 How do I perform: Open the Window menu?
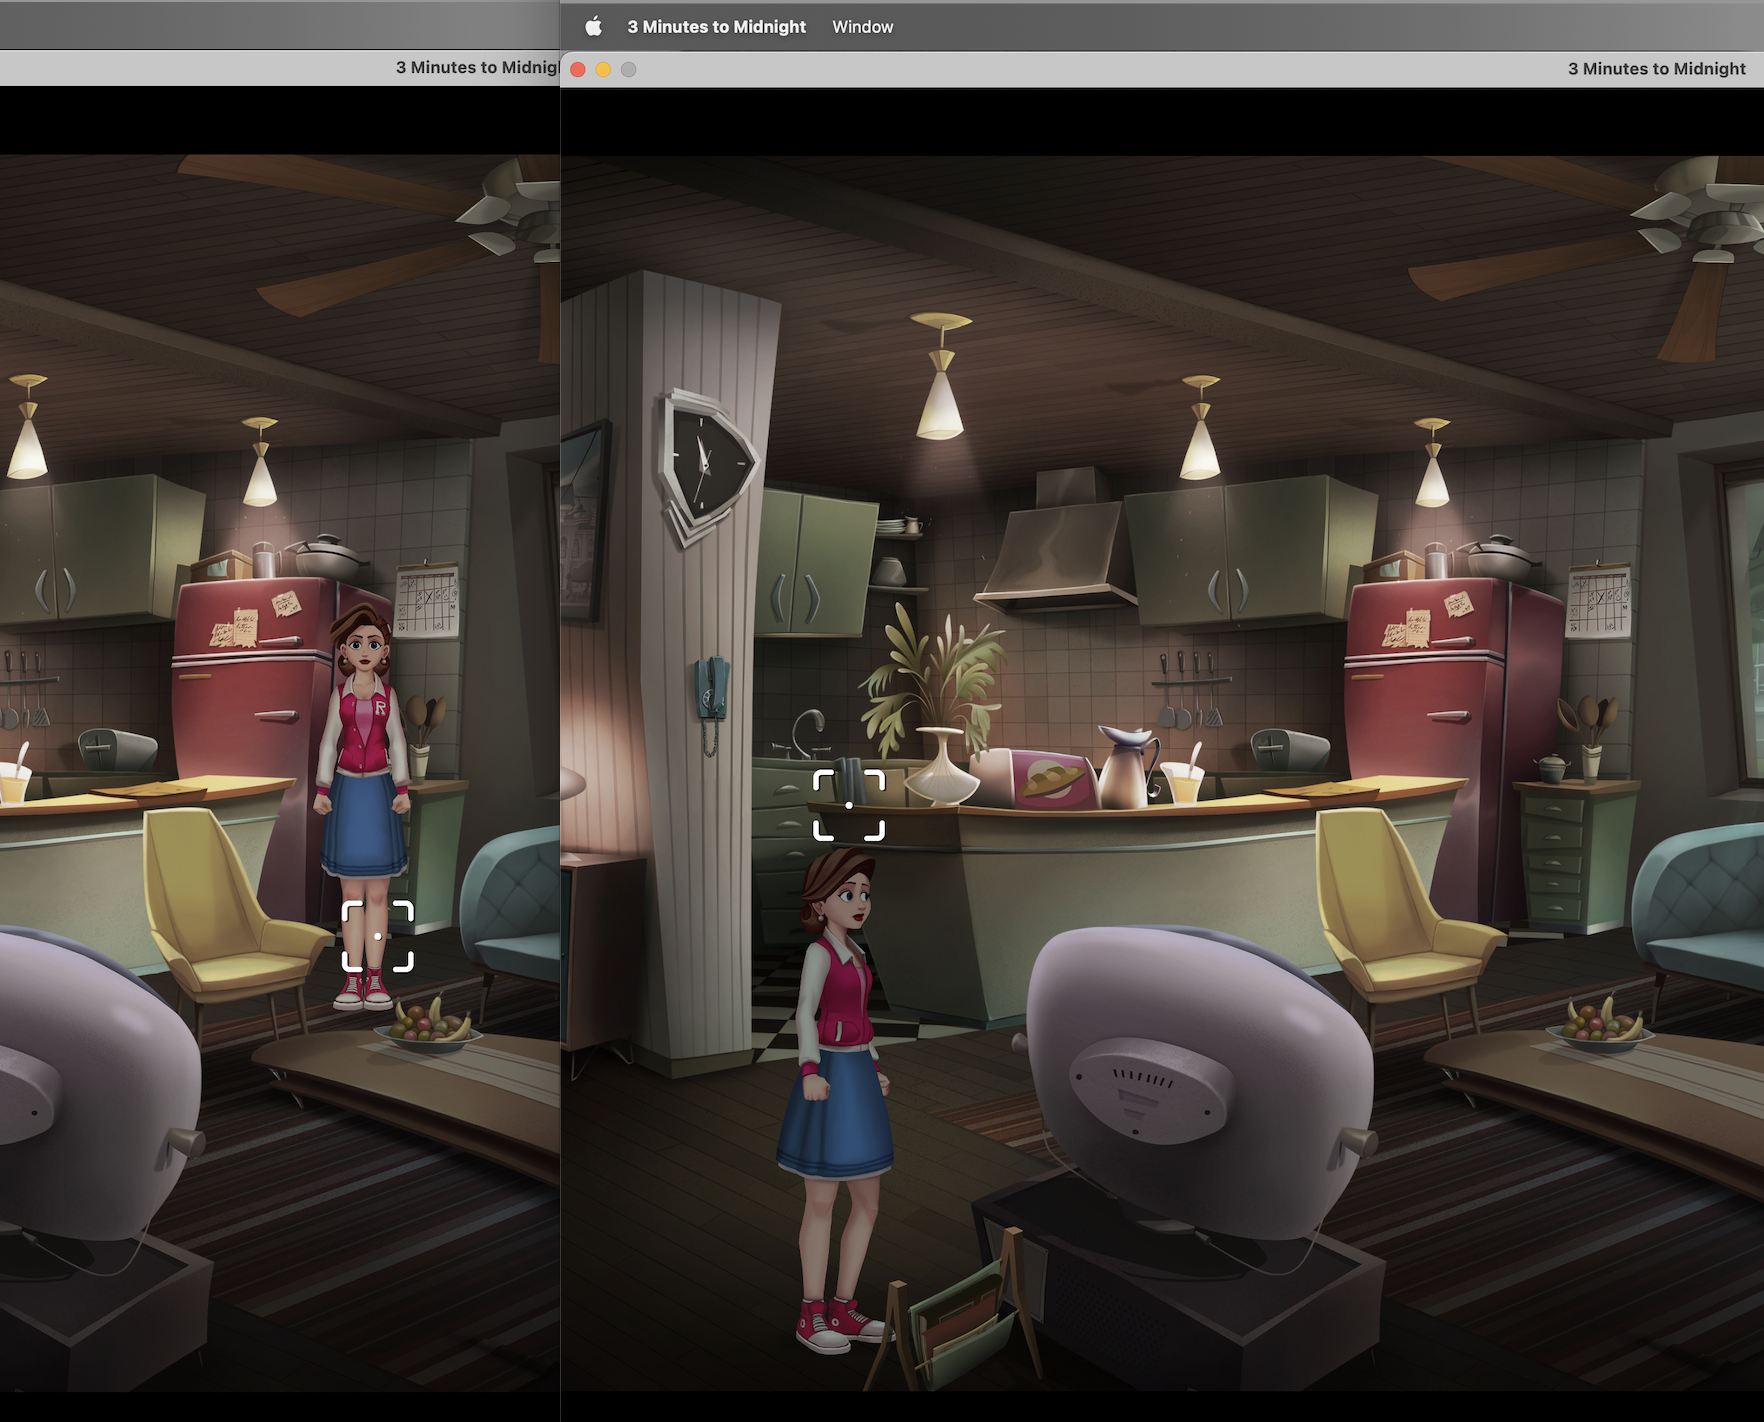tap(862, 27)
